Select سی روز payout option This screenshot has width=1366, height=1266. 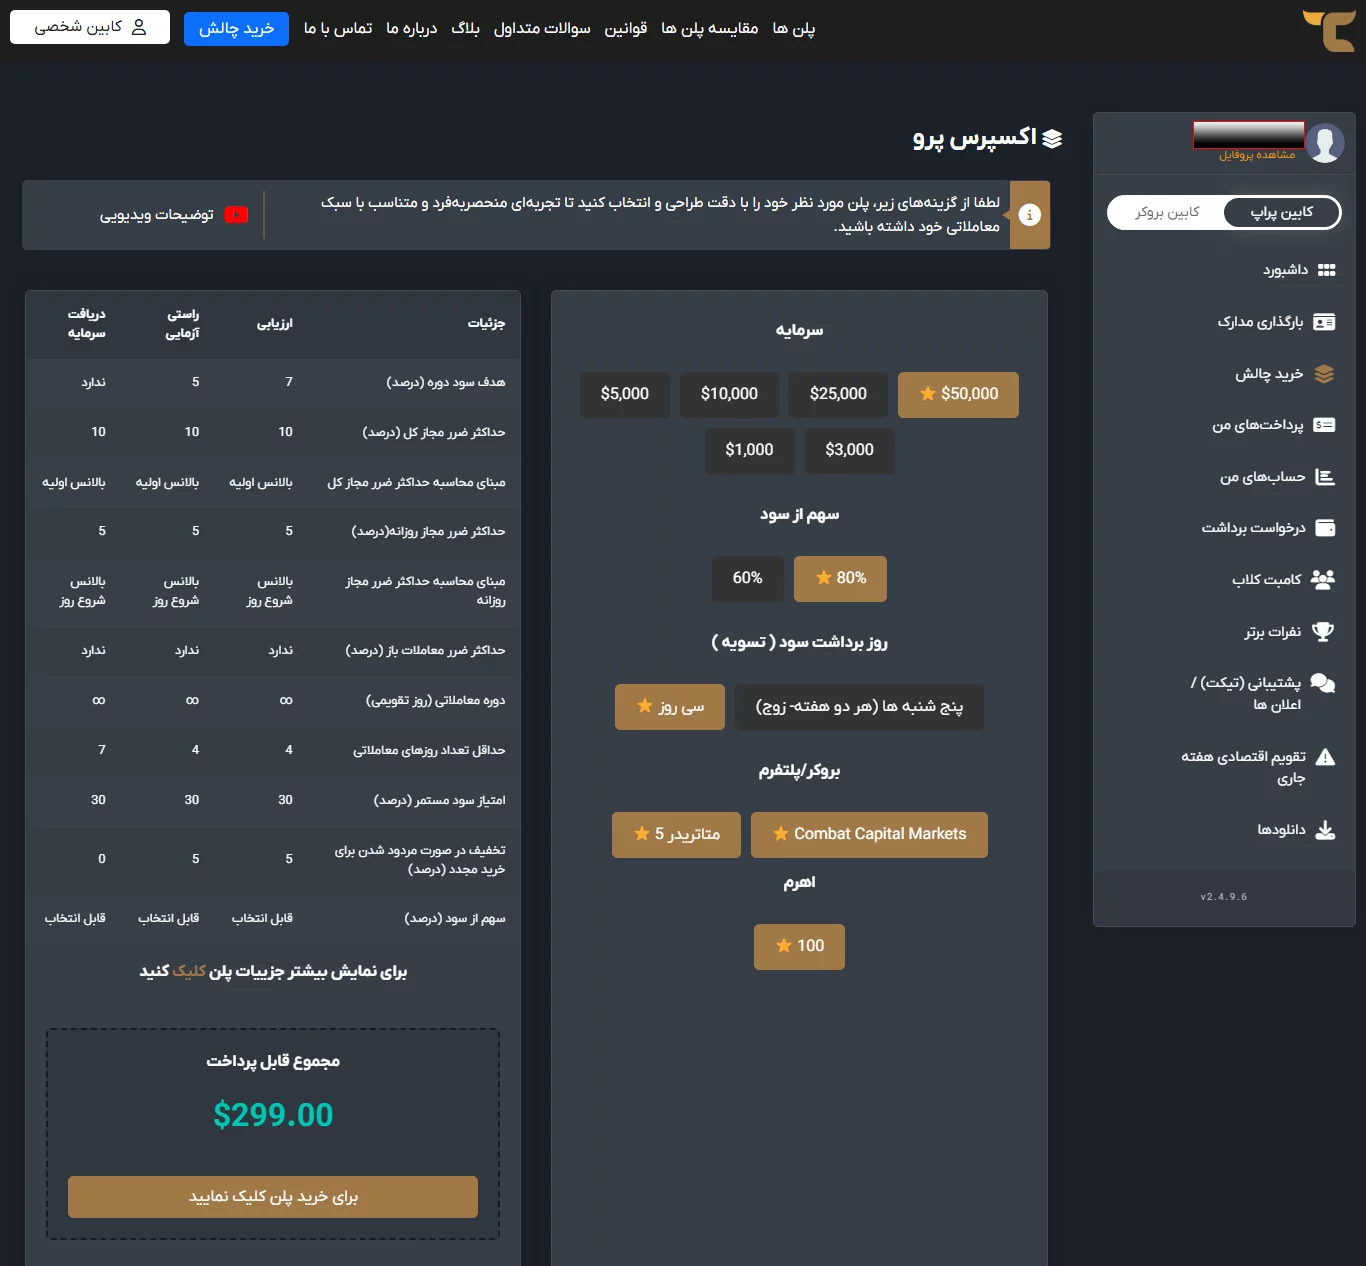point(670,706)
